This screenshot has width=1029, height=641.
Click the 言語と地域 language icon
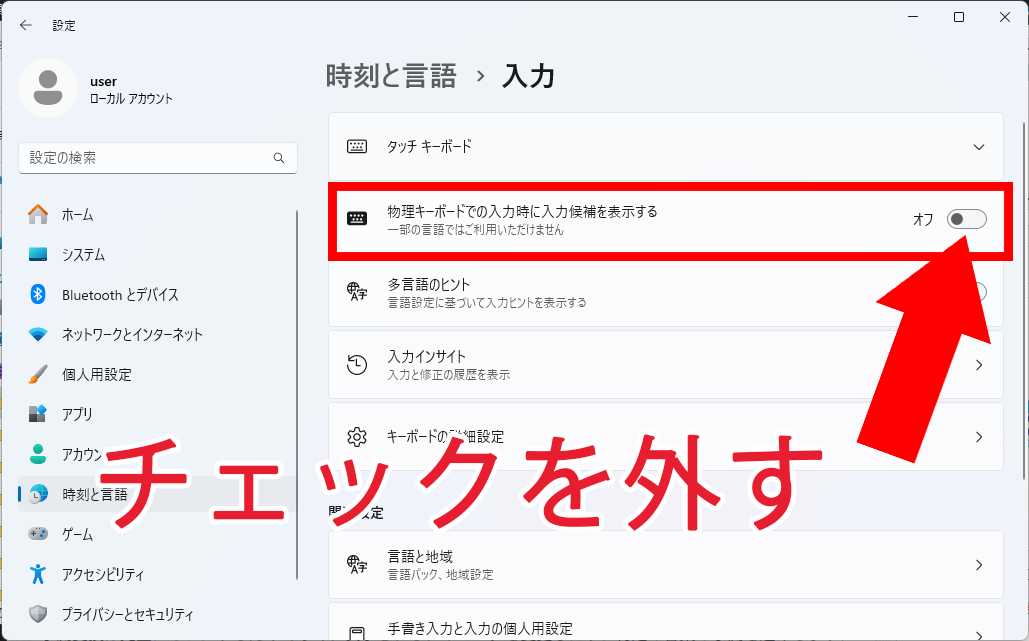(x=357, y=565)
